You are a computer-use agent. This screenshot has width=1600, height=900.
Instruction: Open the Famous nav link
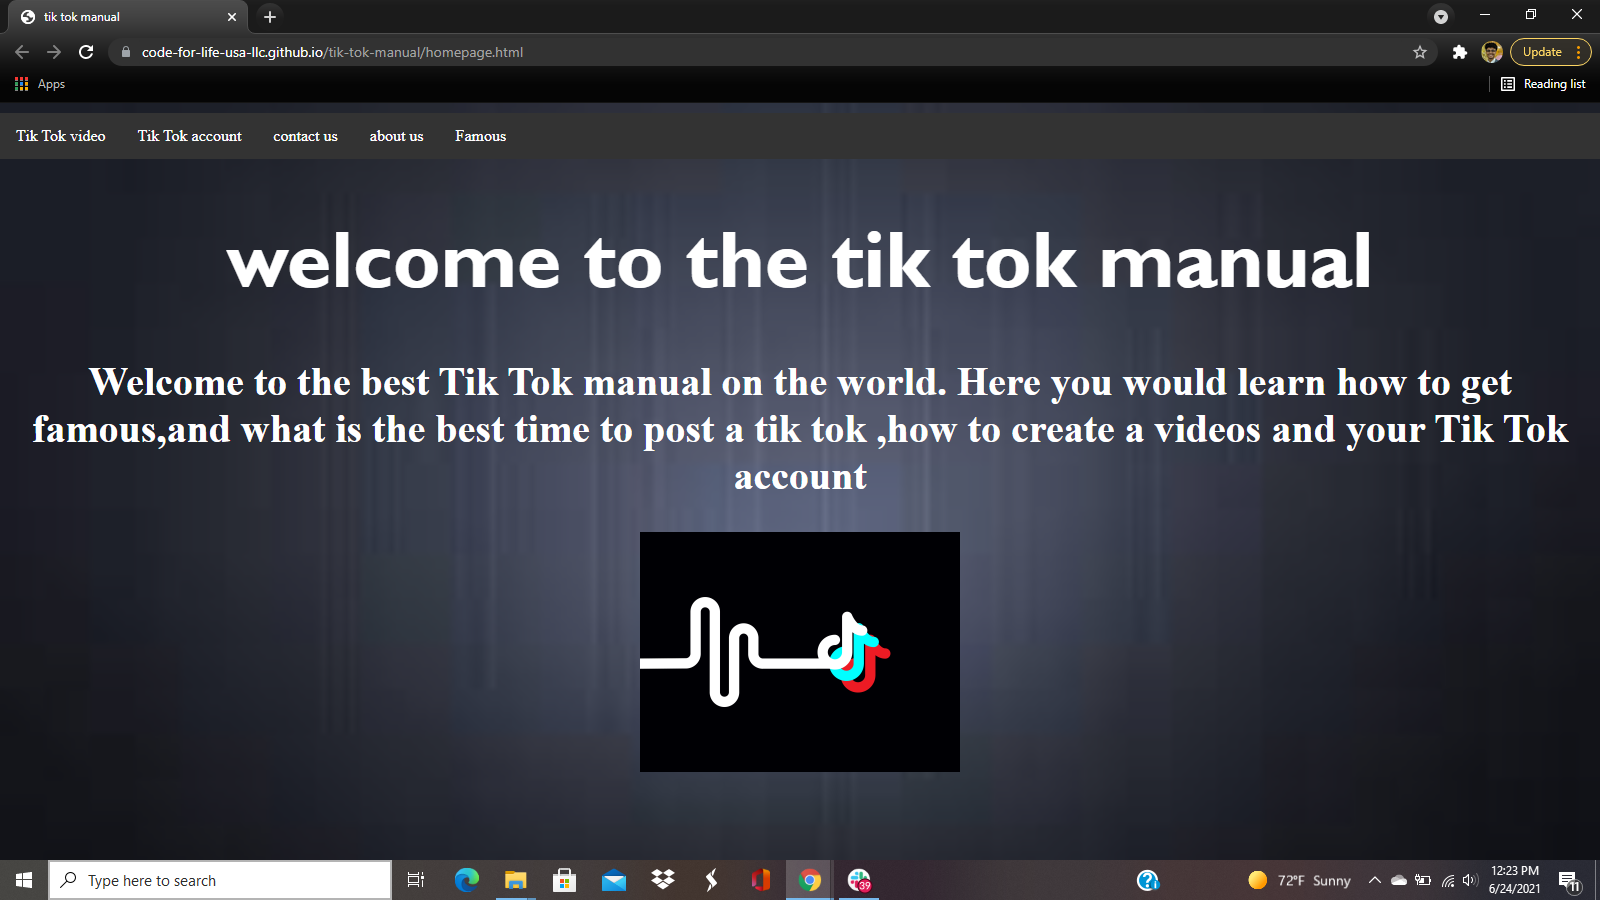point(480,136)
